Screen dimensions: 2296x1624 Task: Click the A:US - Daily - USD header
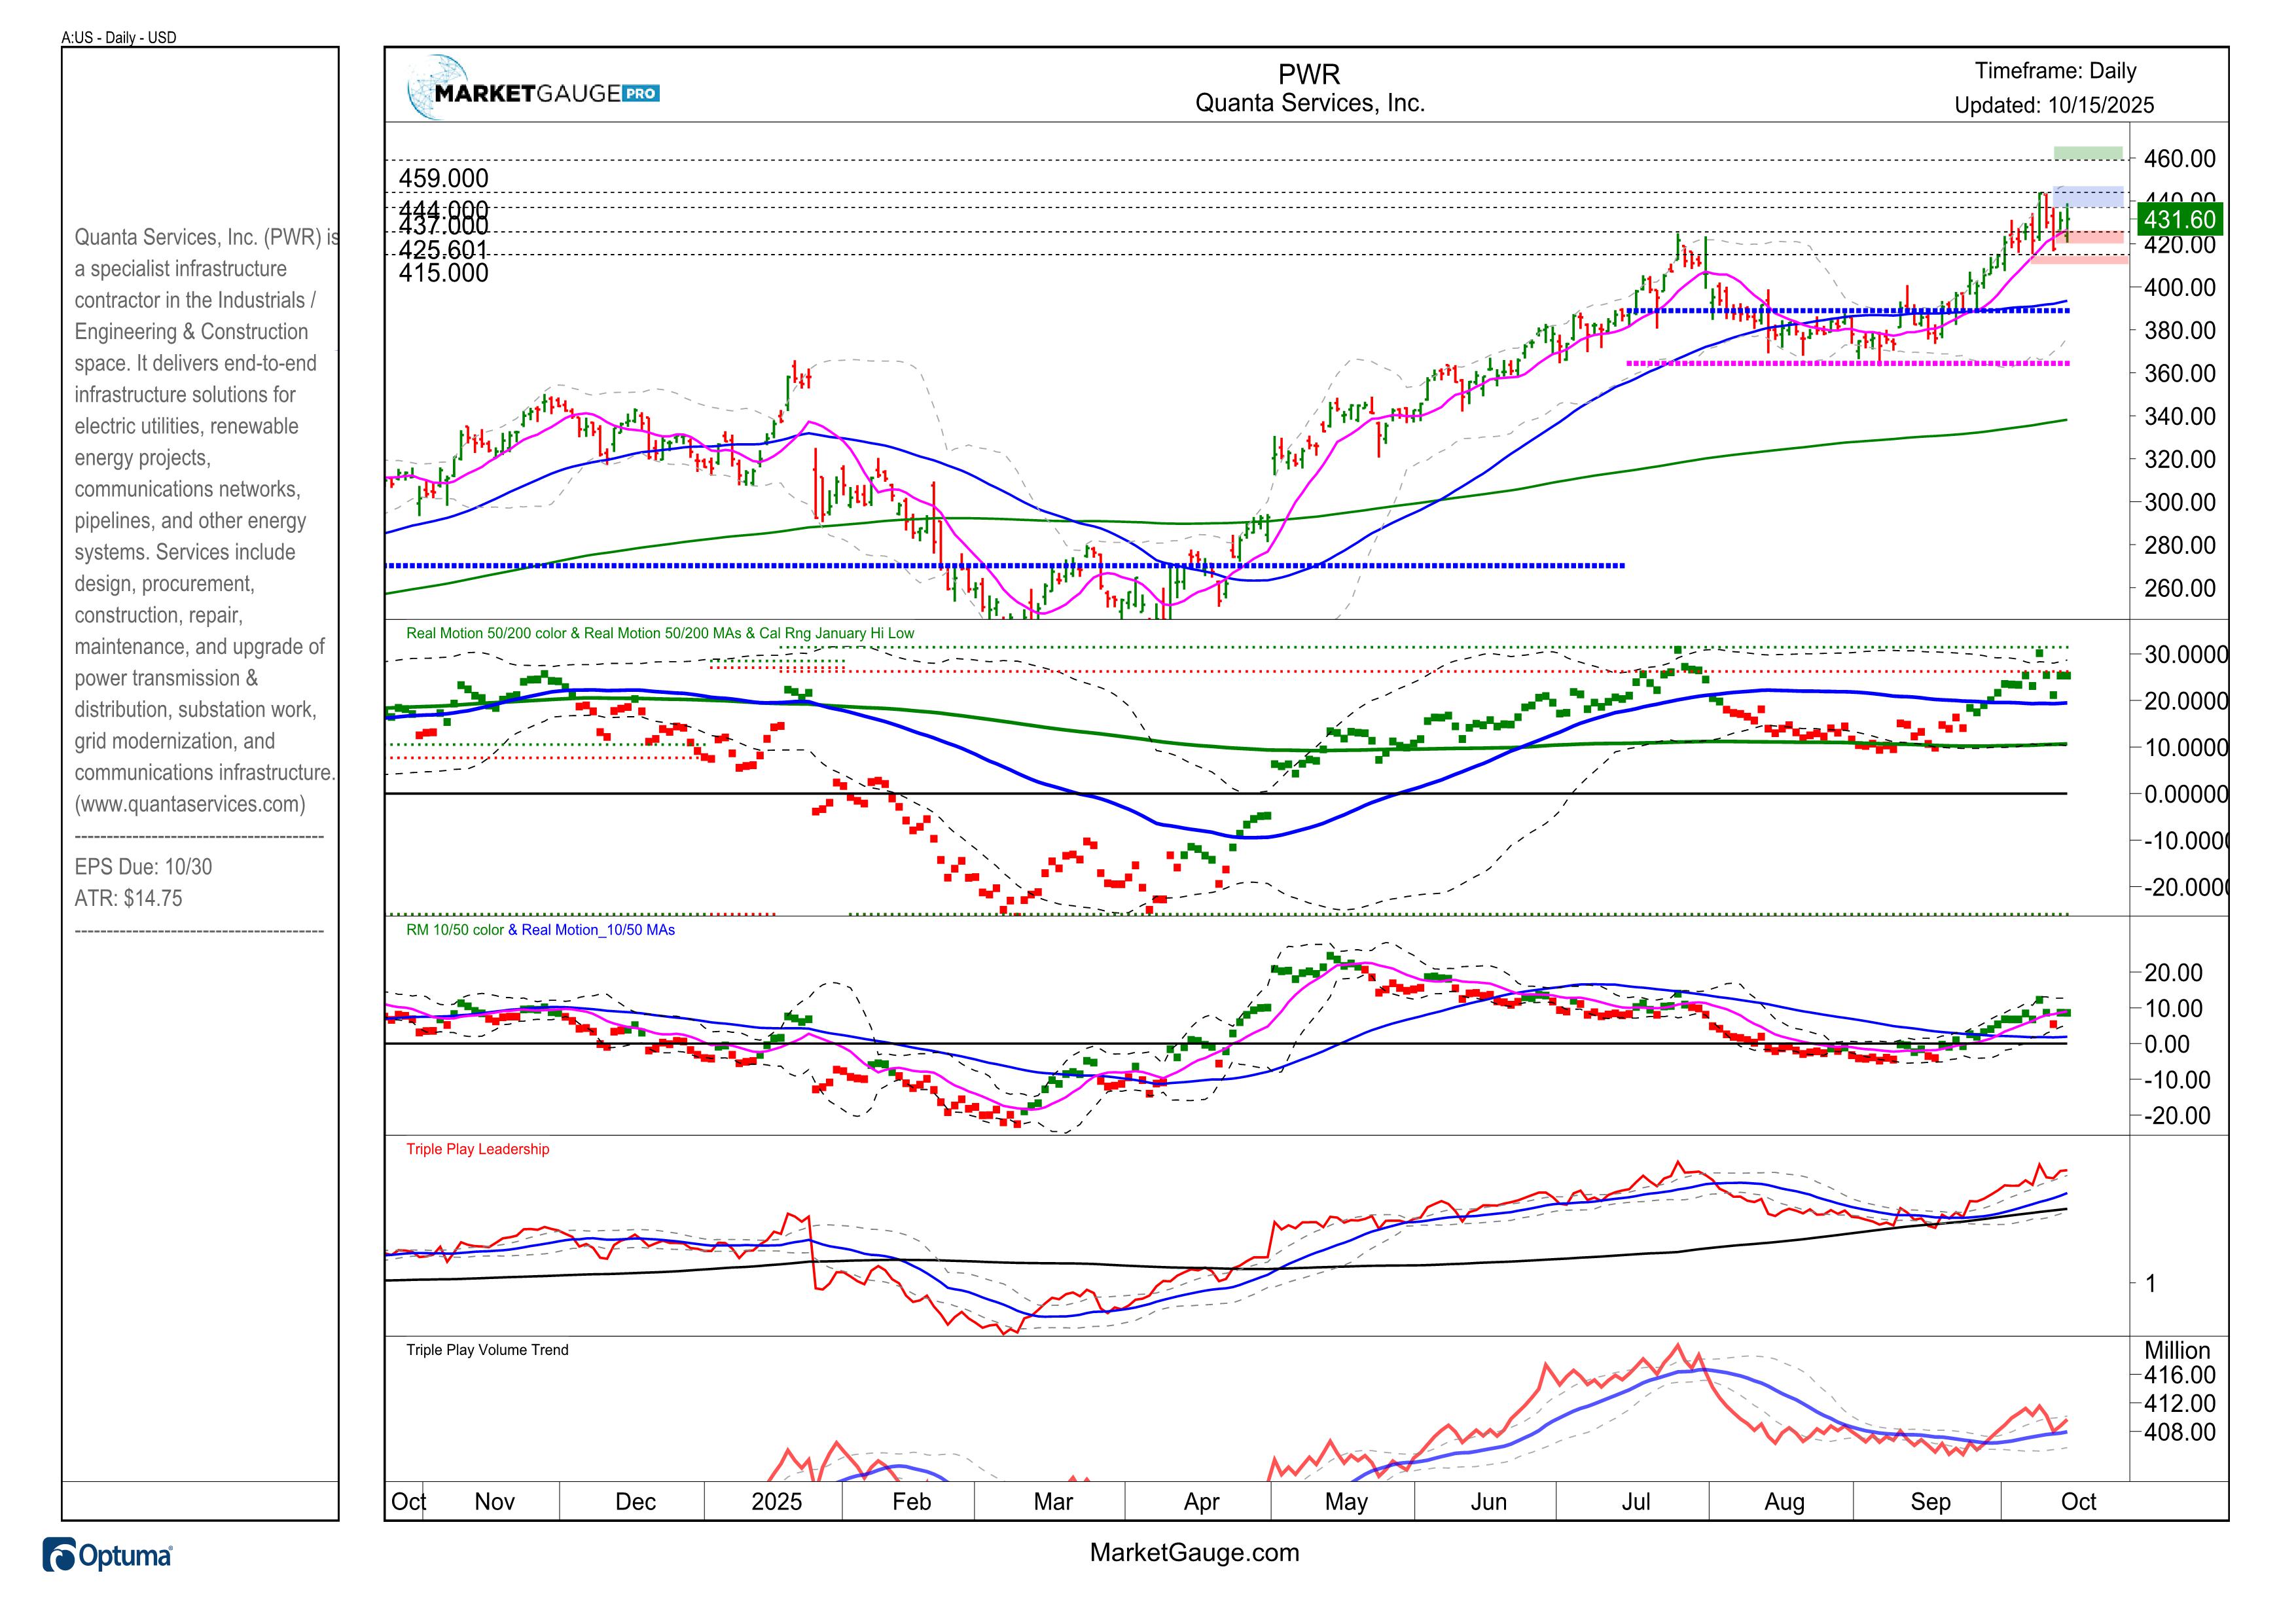pos(119,38)
